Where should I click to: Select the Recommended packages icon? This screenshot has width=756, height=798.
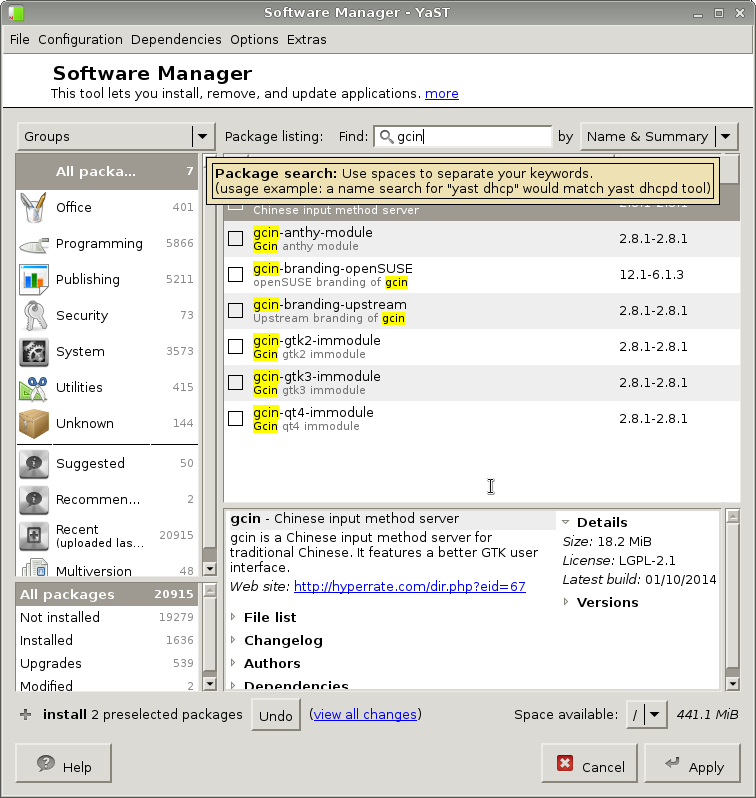(x=34, y=500)
